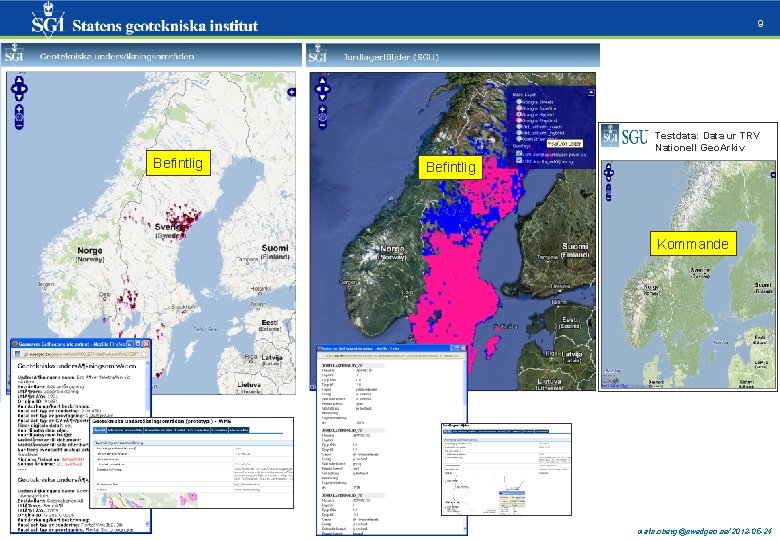
Task: Select Google Streets base layer
Action: click(519, 102)
